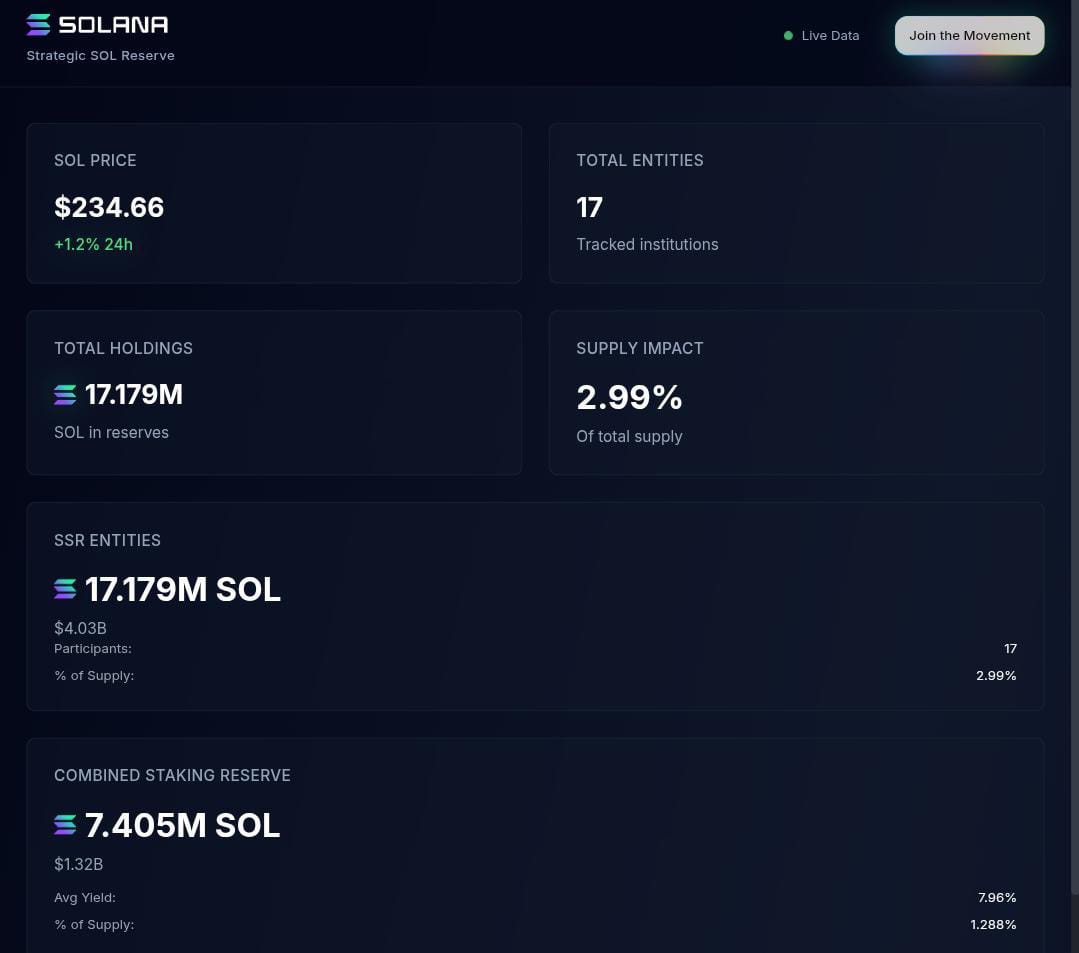
Task: Click the Of total supply caption
Action: click(x=629, y=436)
